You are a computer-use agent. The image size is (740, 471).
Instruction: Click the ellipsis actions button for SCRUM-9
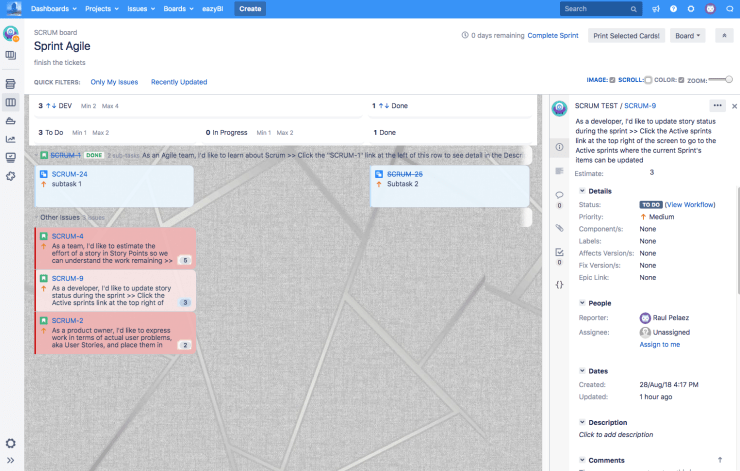717,105
